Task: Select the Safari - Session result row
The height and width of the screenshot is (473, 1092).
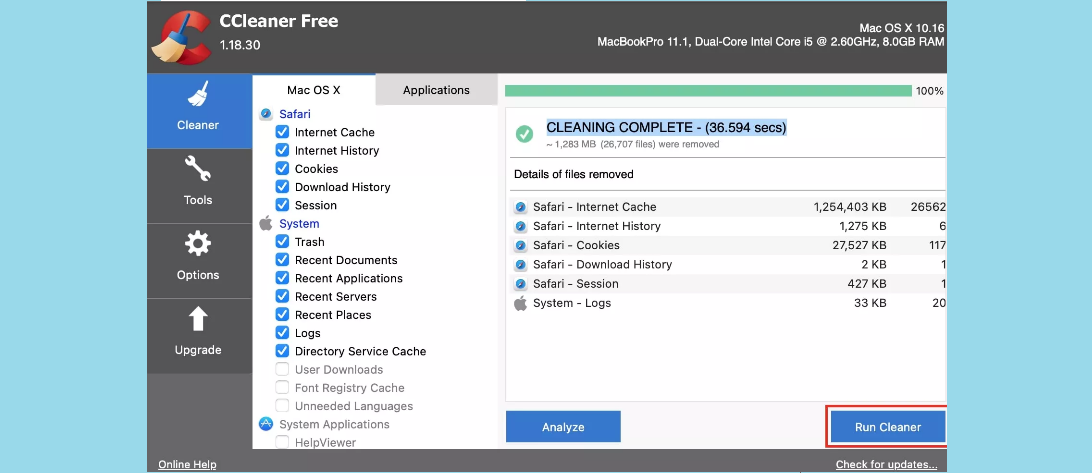Action: click(728, 284)
